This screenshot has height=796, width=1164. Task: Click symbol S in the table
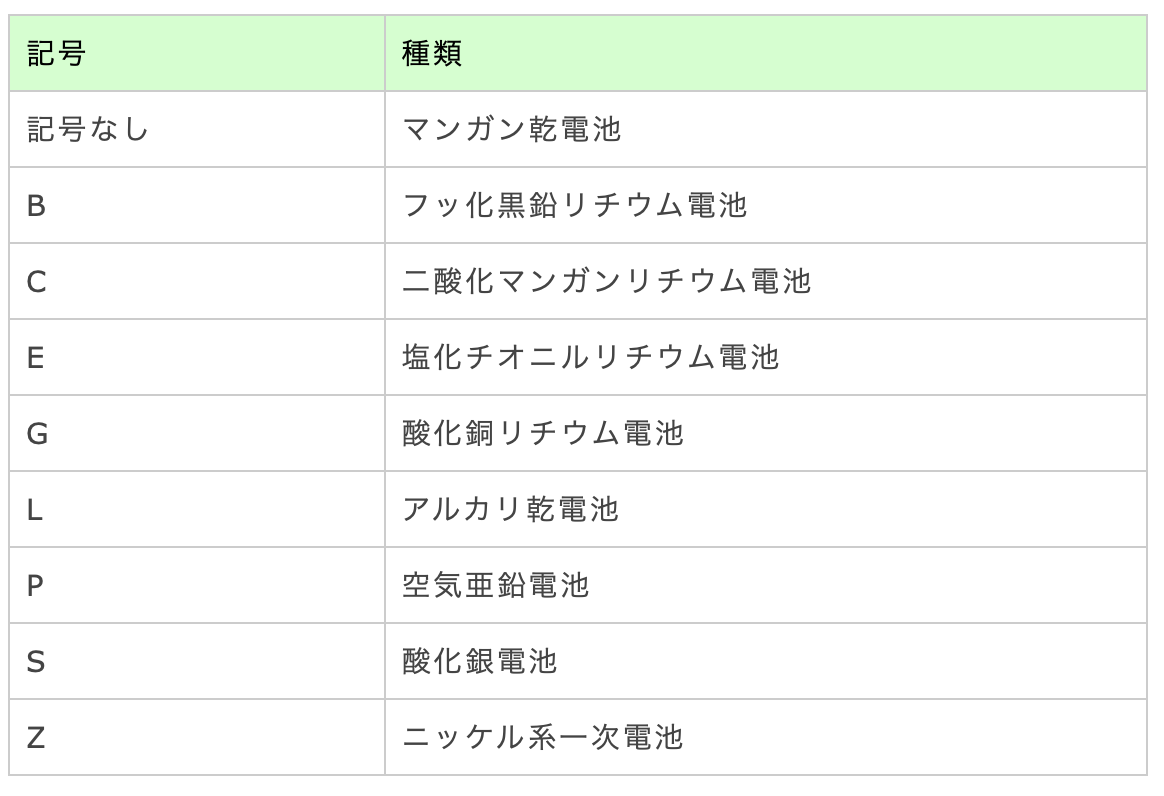click(36, 661)
